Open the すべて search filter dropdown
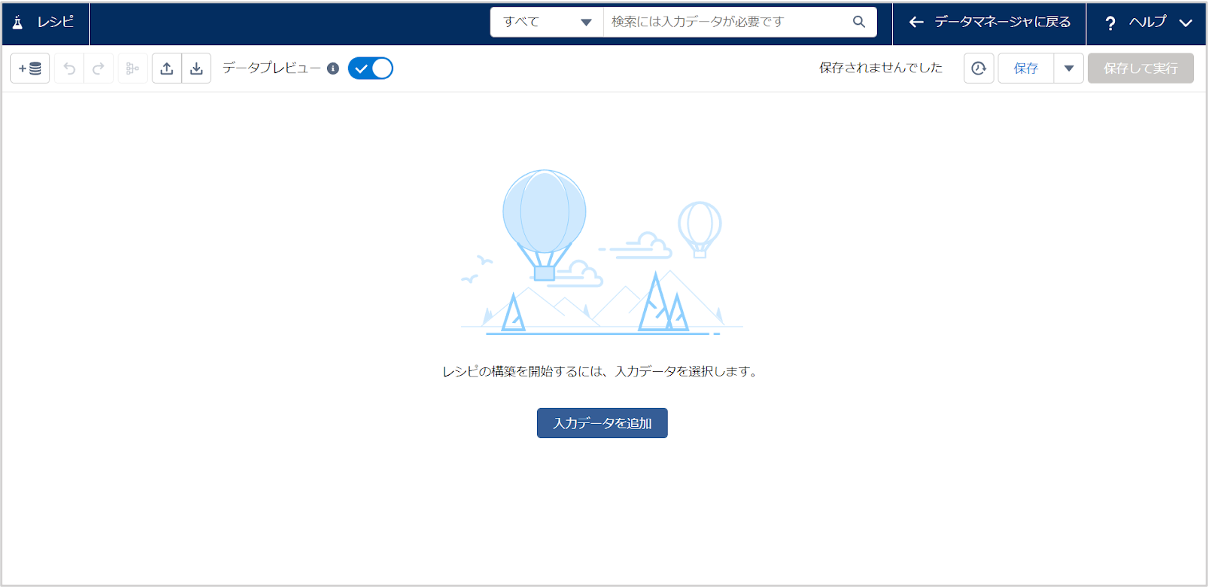Viewport: 1208px width, 588px height. [x=547, y=22]
